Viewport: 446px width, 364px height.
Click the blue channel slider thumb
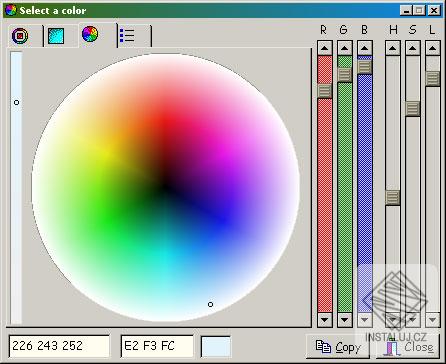[365, 67]
